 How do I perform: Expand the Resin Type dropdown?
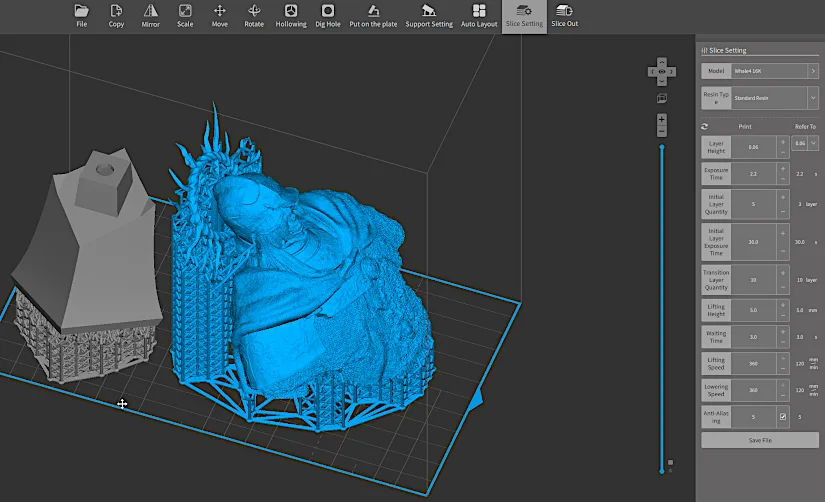pyautogui.click(x=813, y=98)
